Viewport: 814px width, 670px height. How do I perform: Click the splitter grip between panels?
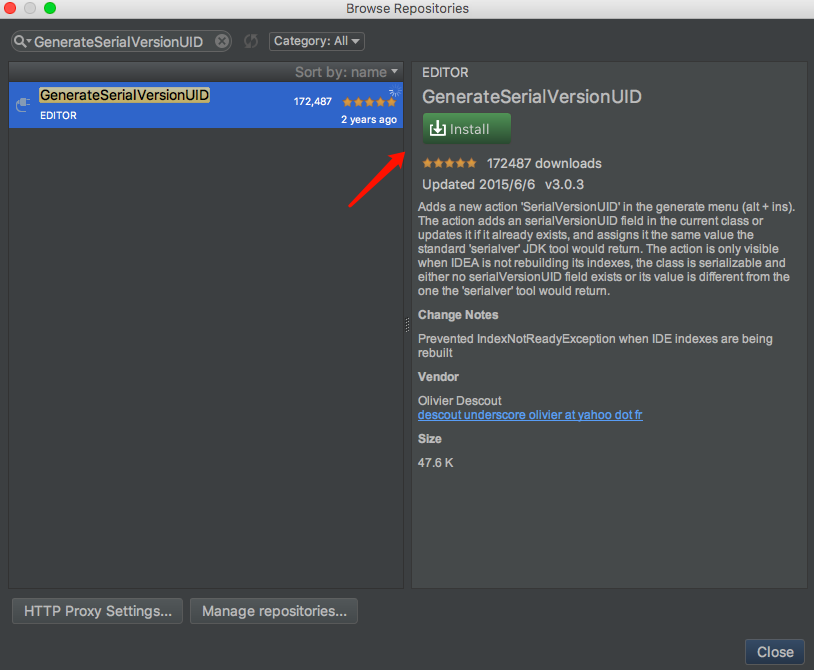[408, 325]
